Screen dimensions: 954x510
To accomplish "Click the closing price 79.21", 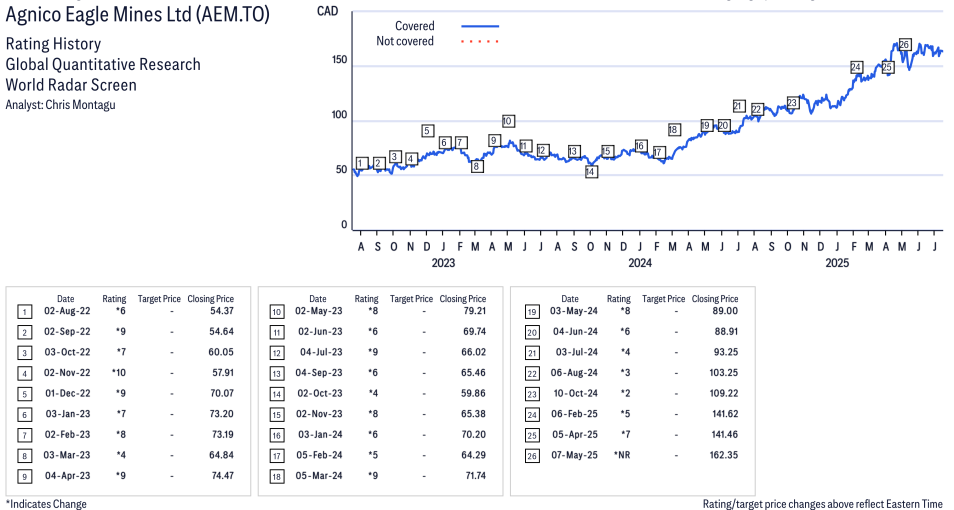I will click(x=473, y=311).
